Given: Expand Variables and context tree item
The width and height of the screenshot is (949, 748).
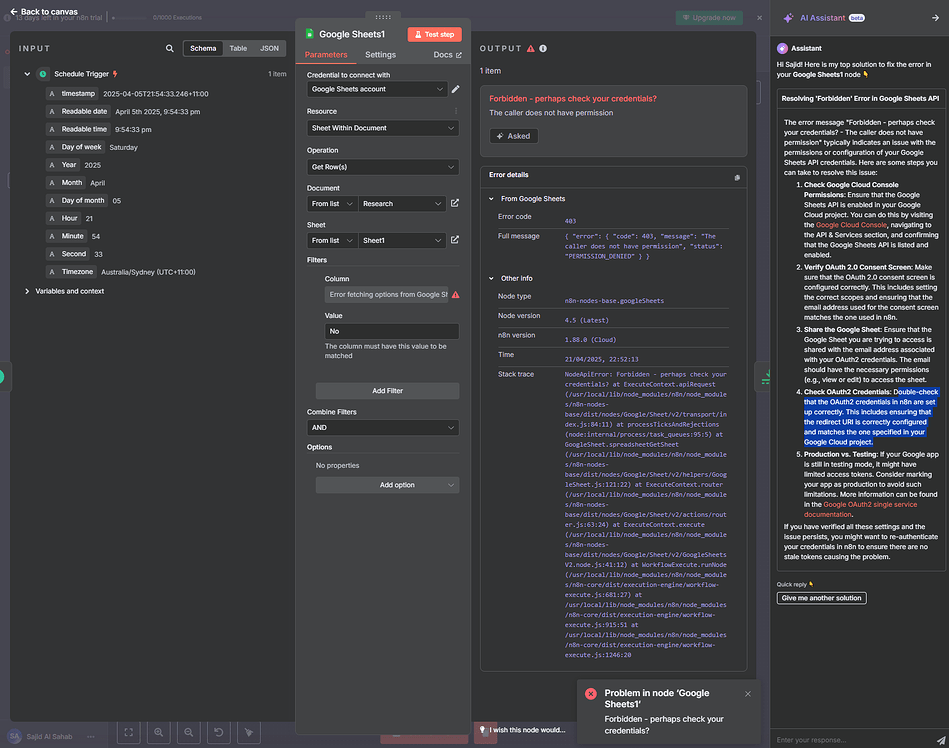Looking at the screenshot, I should 27,291.
